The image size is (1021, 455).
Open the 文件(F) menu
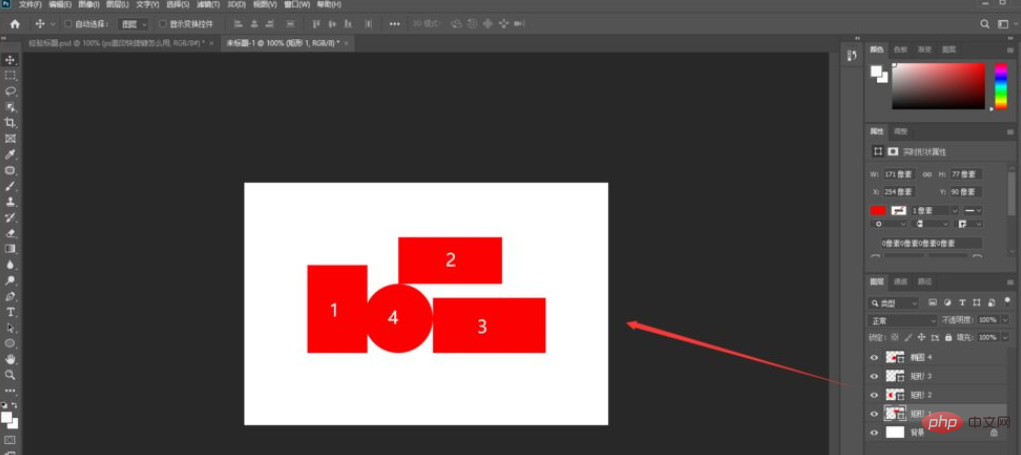point(30,5)
